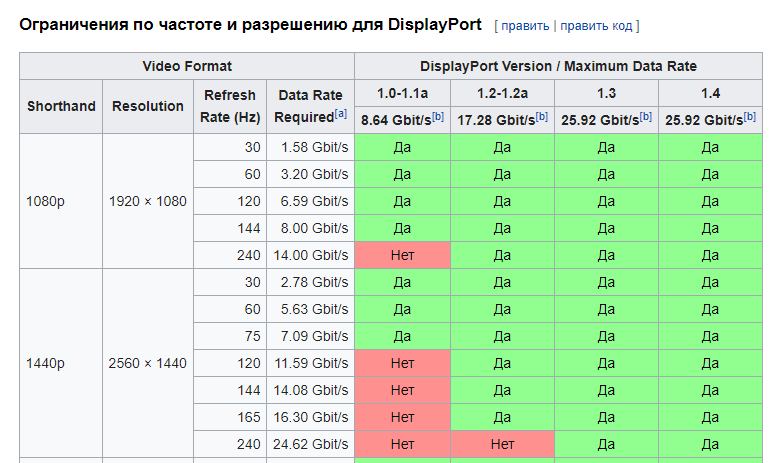The image size is (776, 463).
Task: Click 'Нет' in the 16.30 Gbit/s row
Action: [402, 417]
